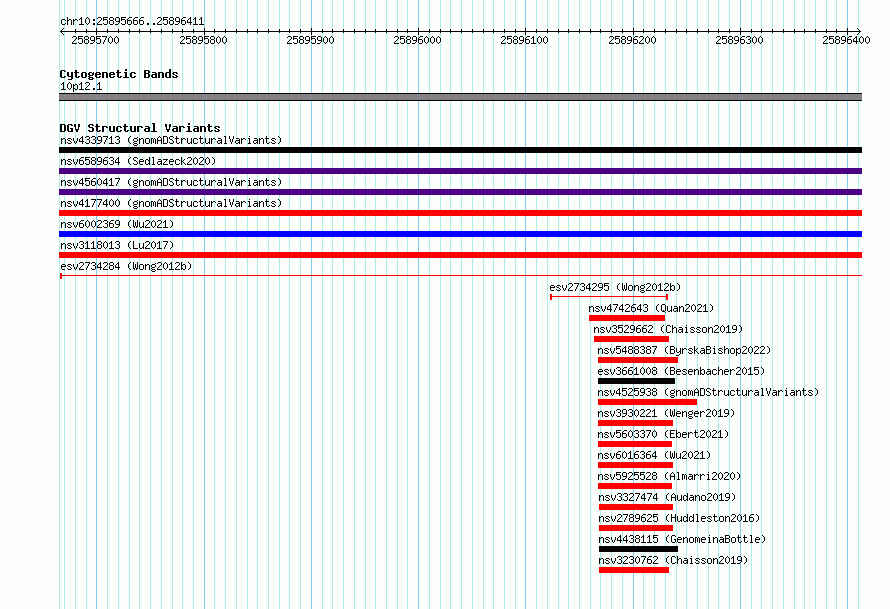Click the nsv4339713 gnomADStructuralVariants label
This screenshot has height=609, width=890.
click(x=171, y=140)
